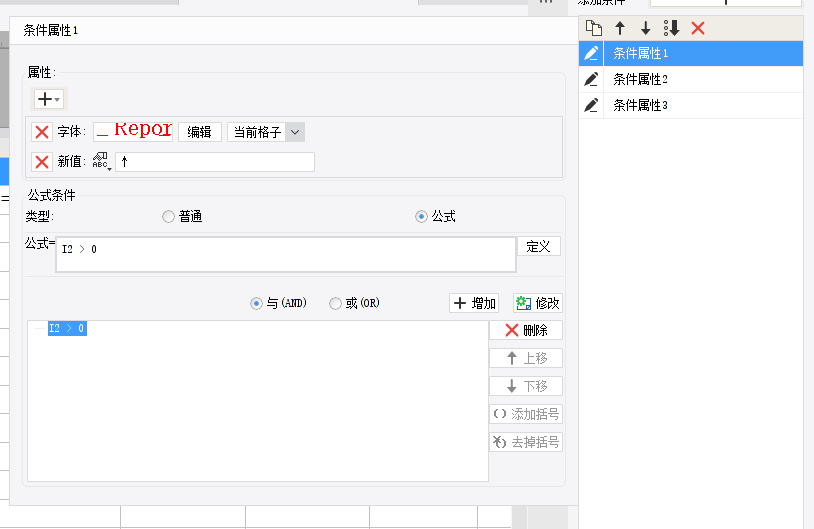814x529 pixels.
Task: Click the 添加括号 button
Action: point(526,414)
